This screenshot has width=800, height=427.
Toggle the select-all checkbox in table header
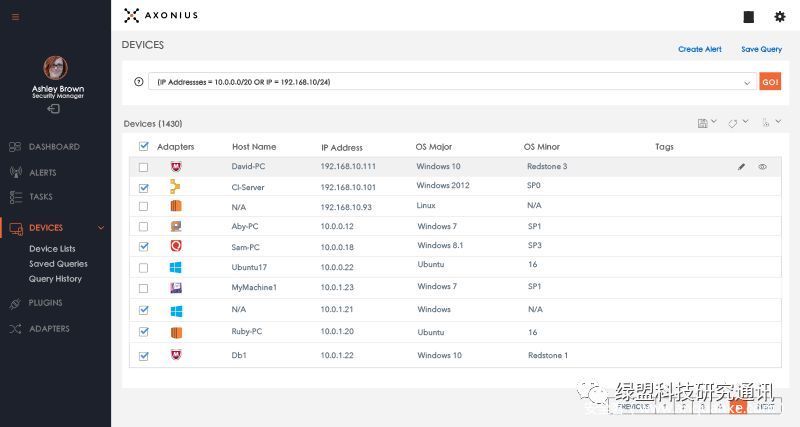(x=144, y=146)
